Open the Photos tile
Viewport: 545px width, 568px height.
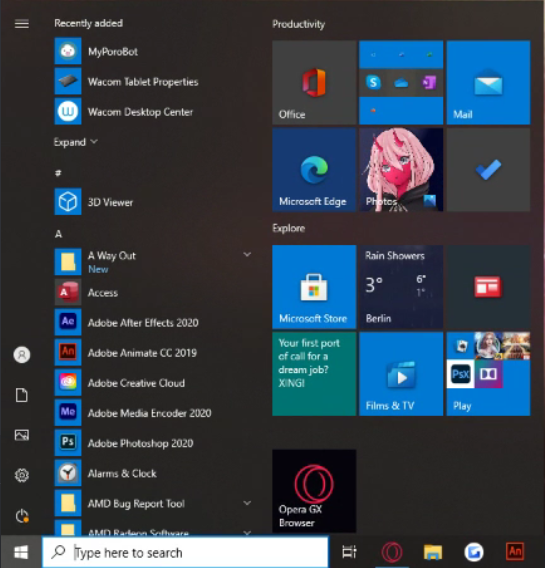(x=401, y=170)
